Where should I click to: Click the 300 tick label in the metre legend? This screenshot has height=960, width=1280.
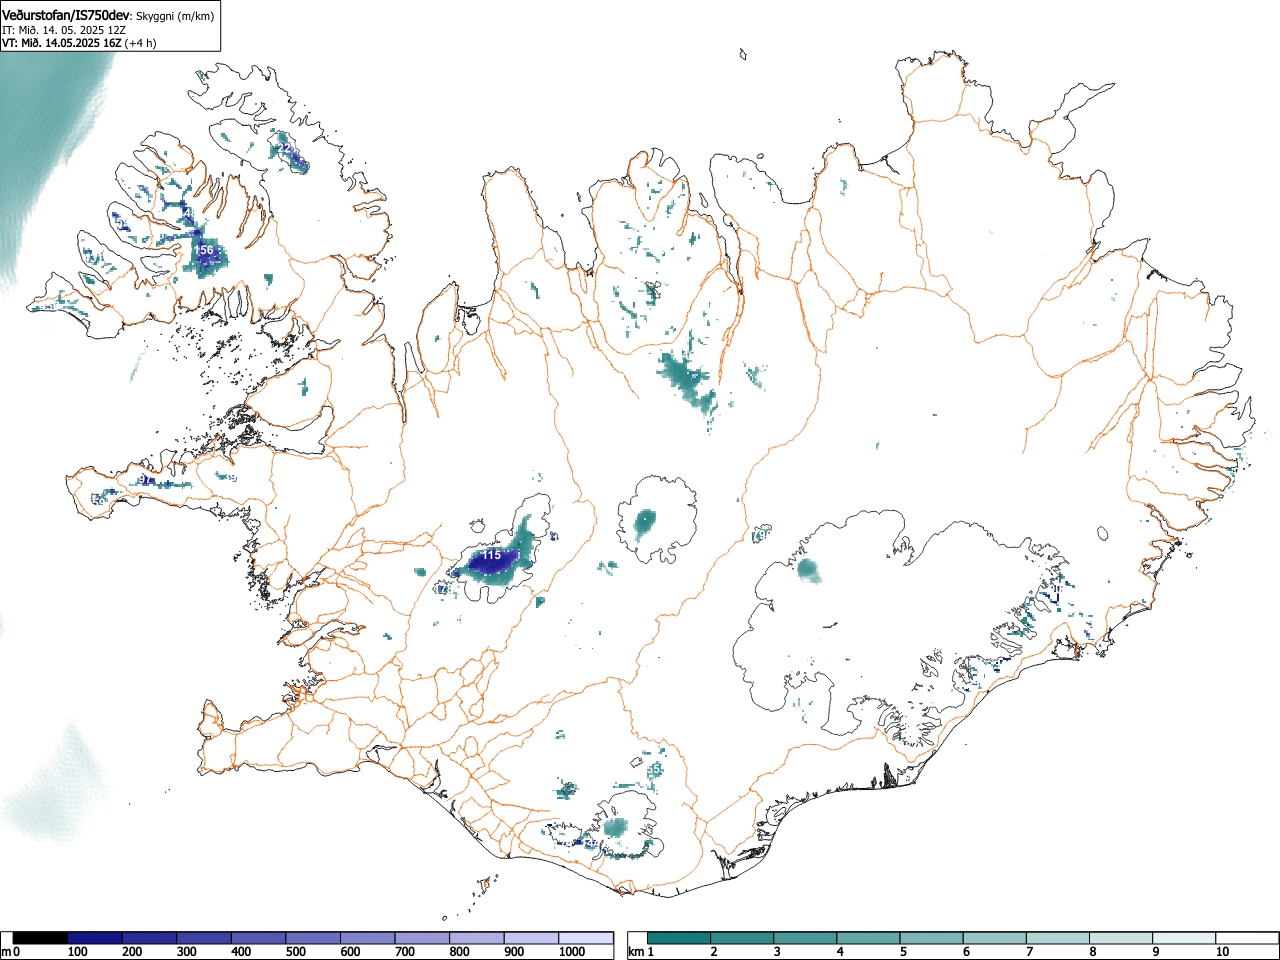tap(186, 952)
